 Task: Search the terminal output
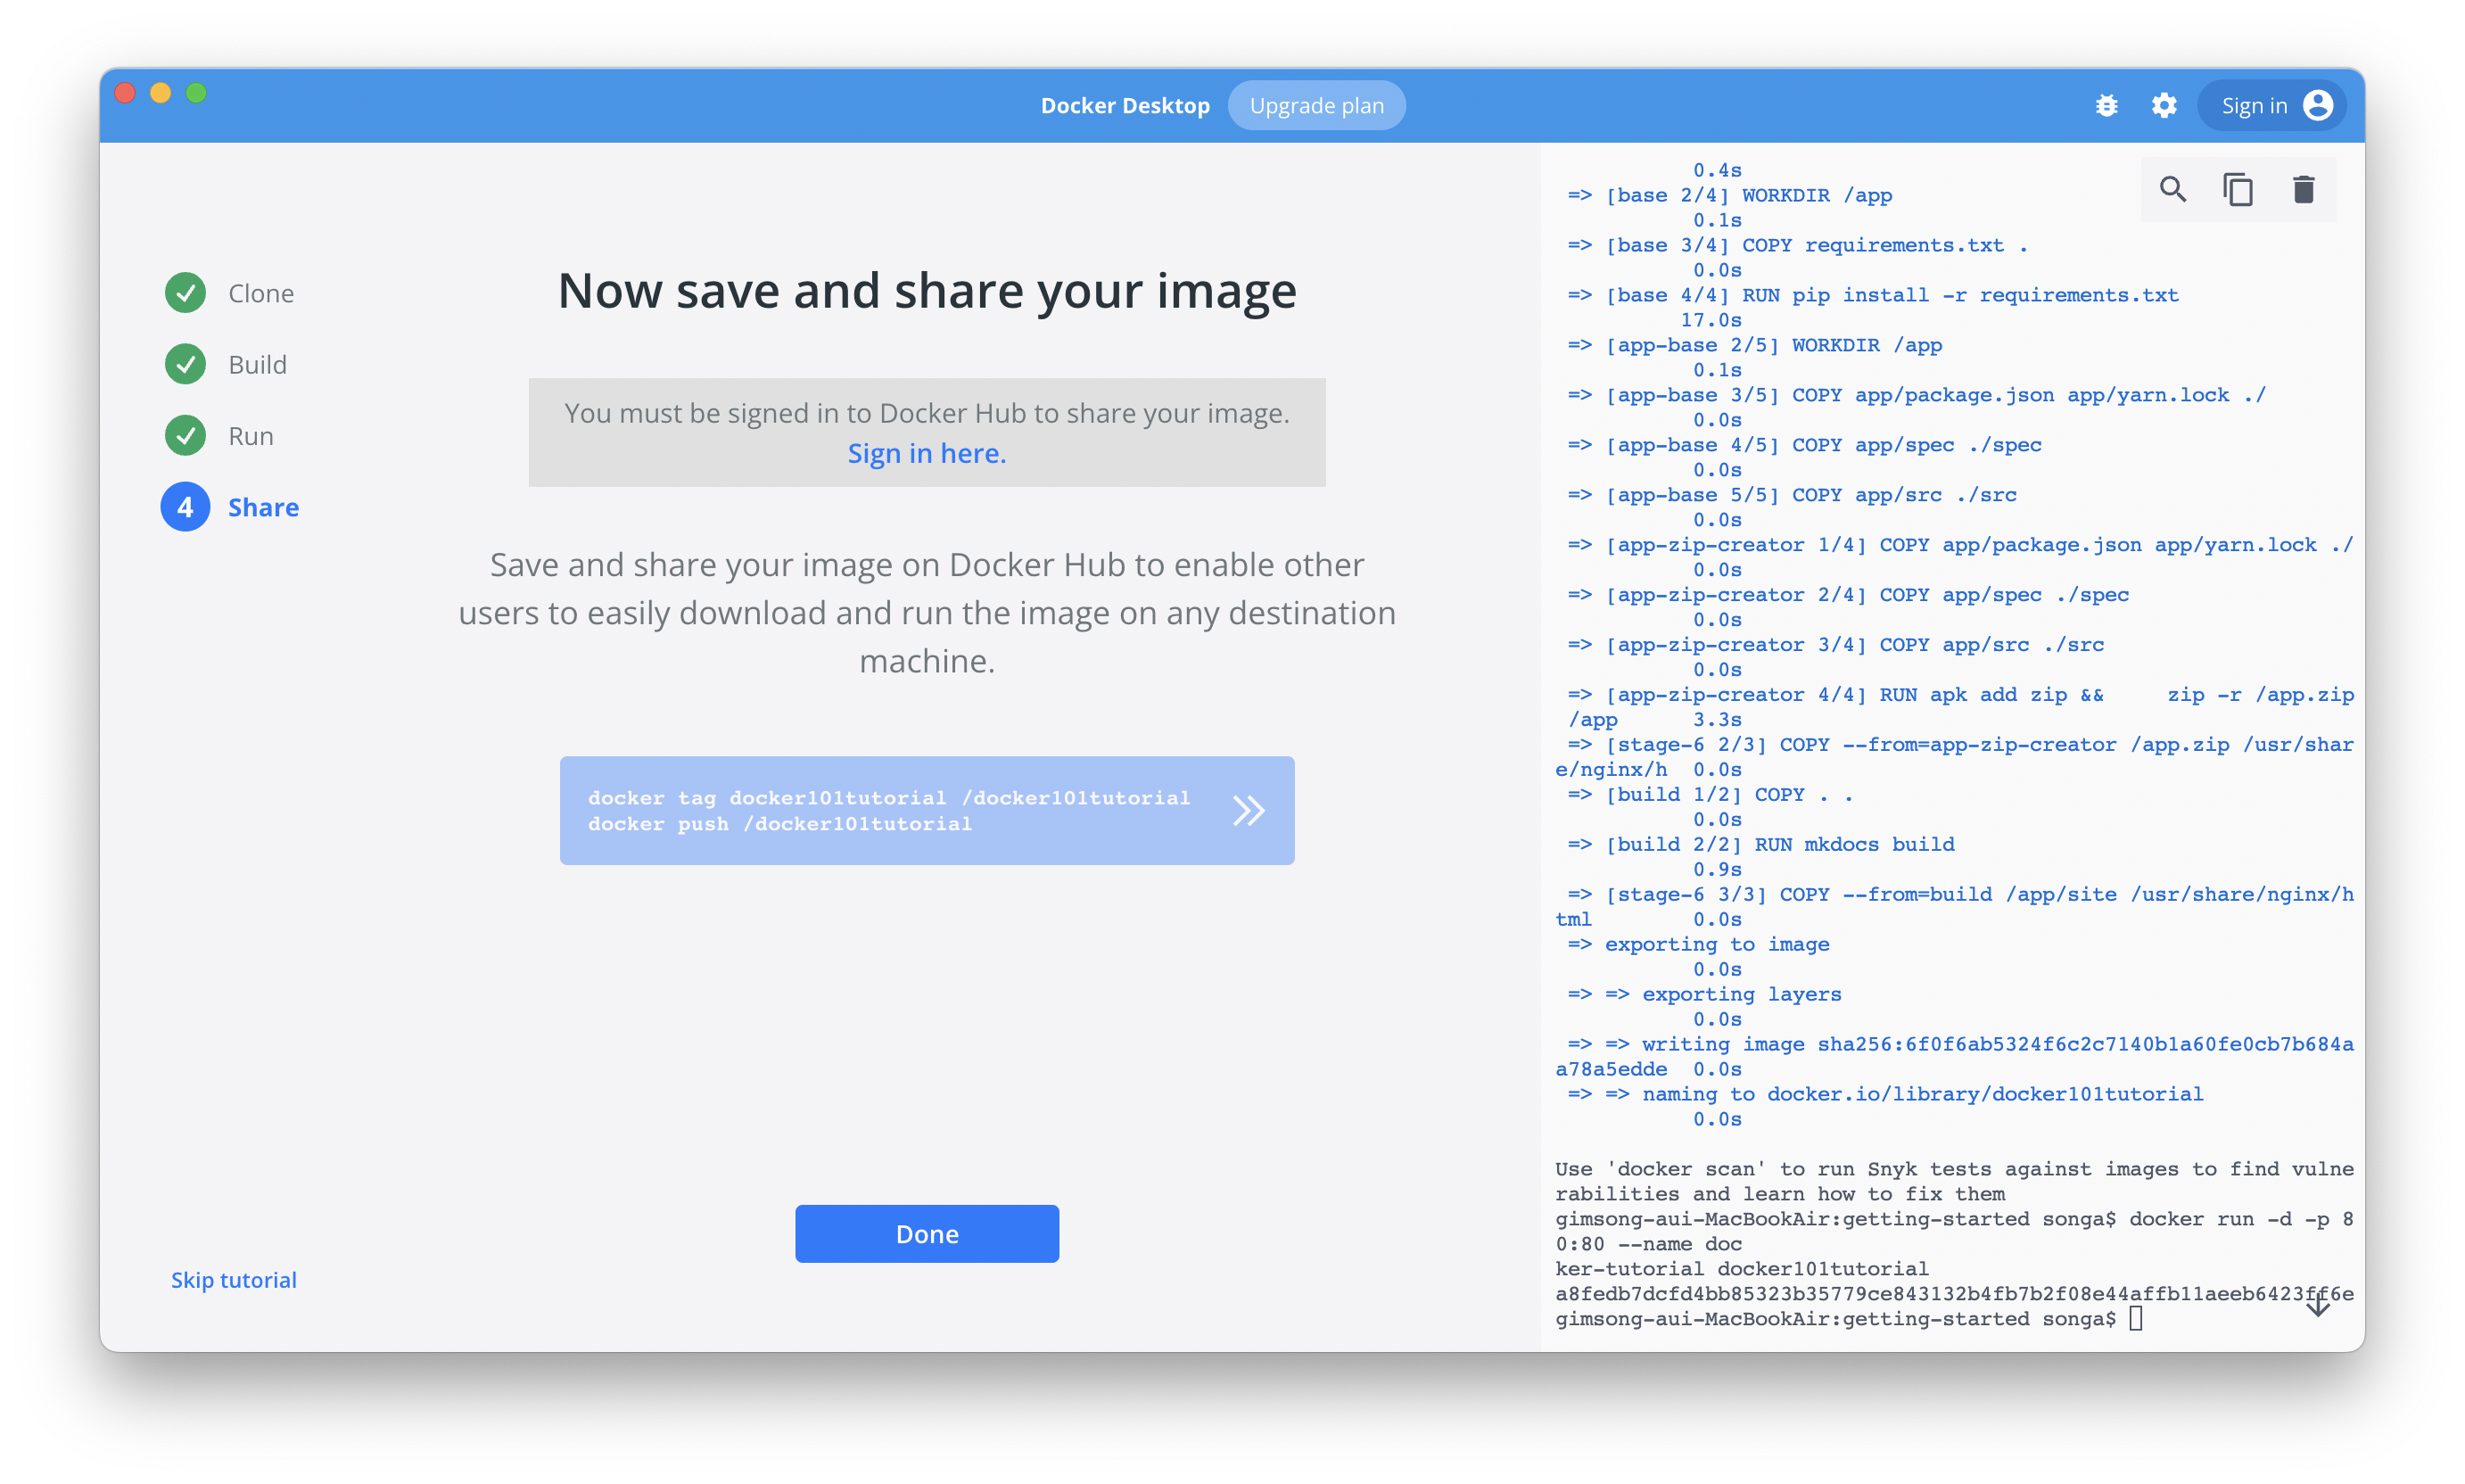pos(2172,189)
